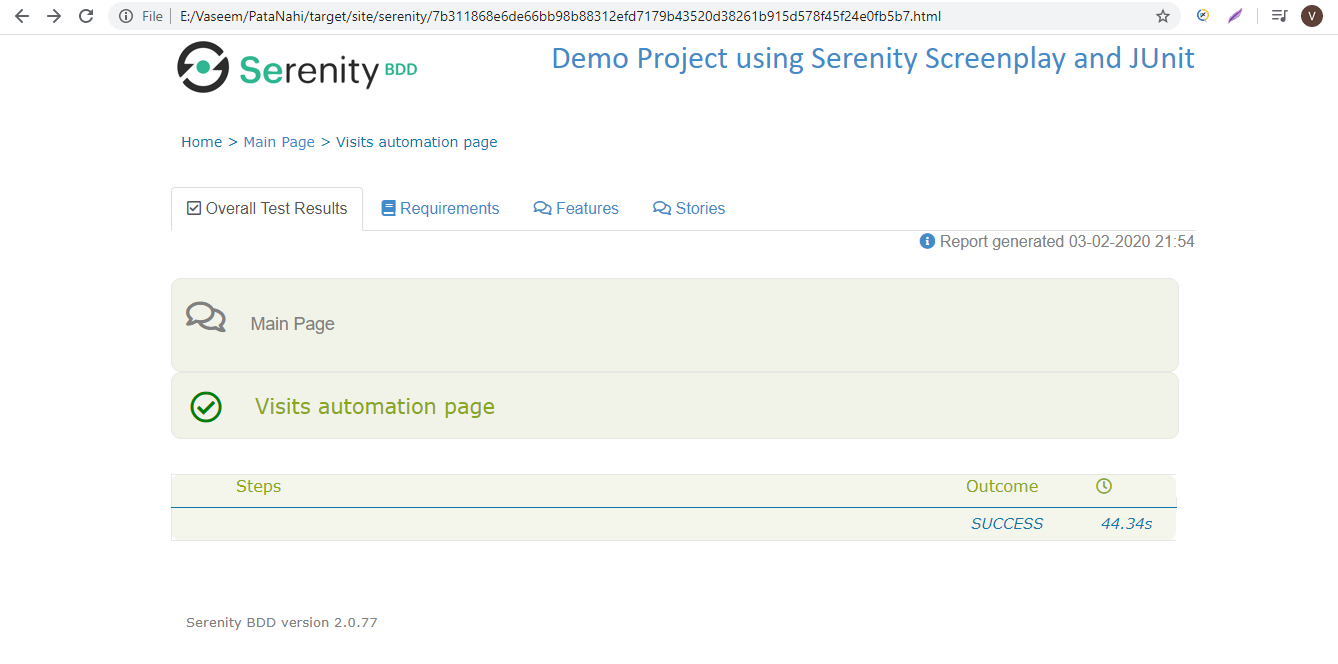
Task: Click the checklist icon on Overall Test Results tab
Action: [x=193, y=207]
